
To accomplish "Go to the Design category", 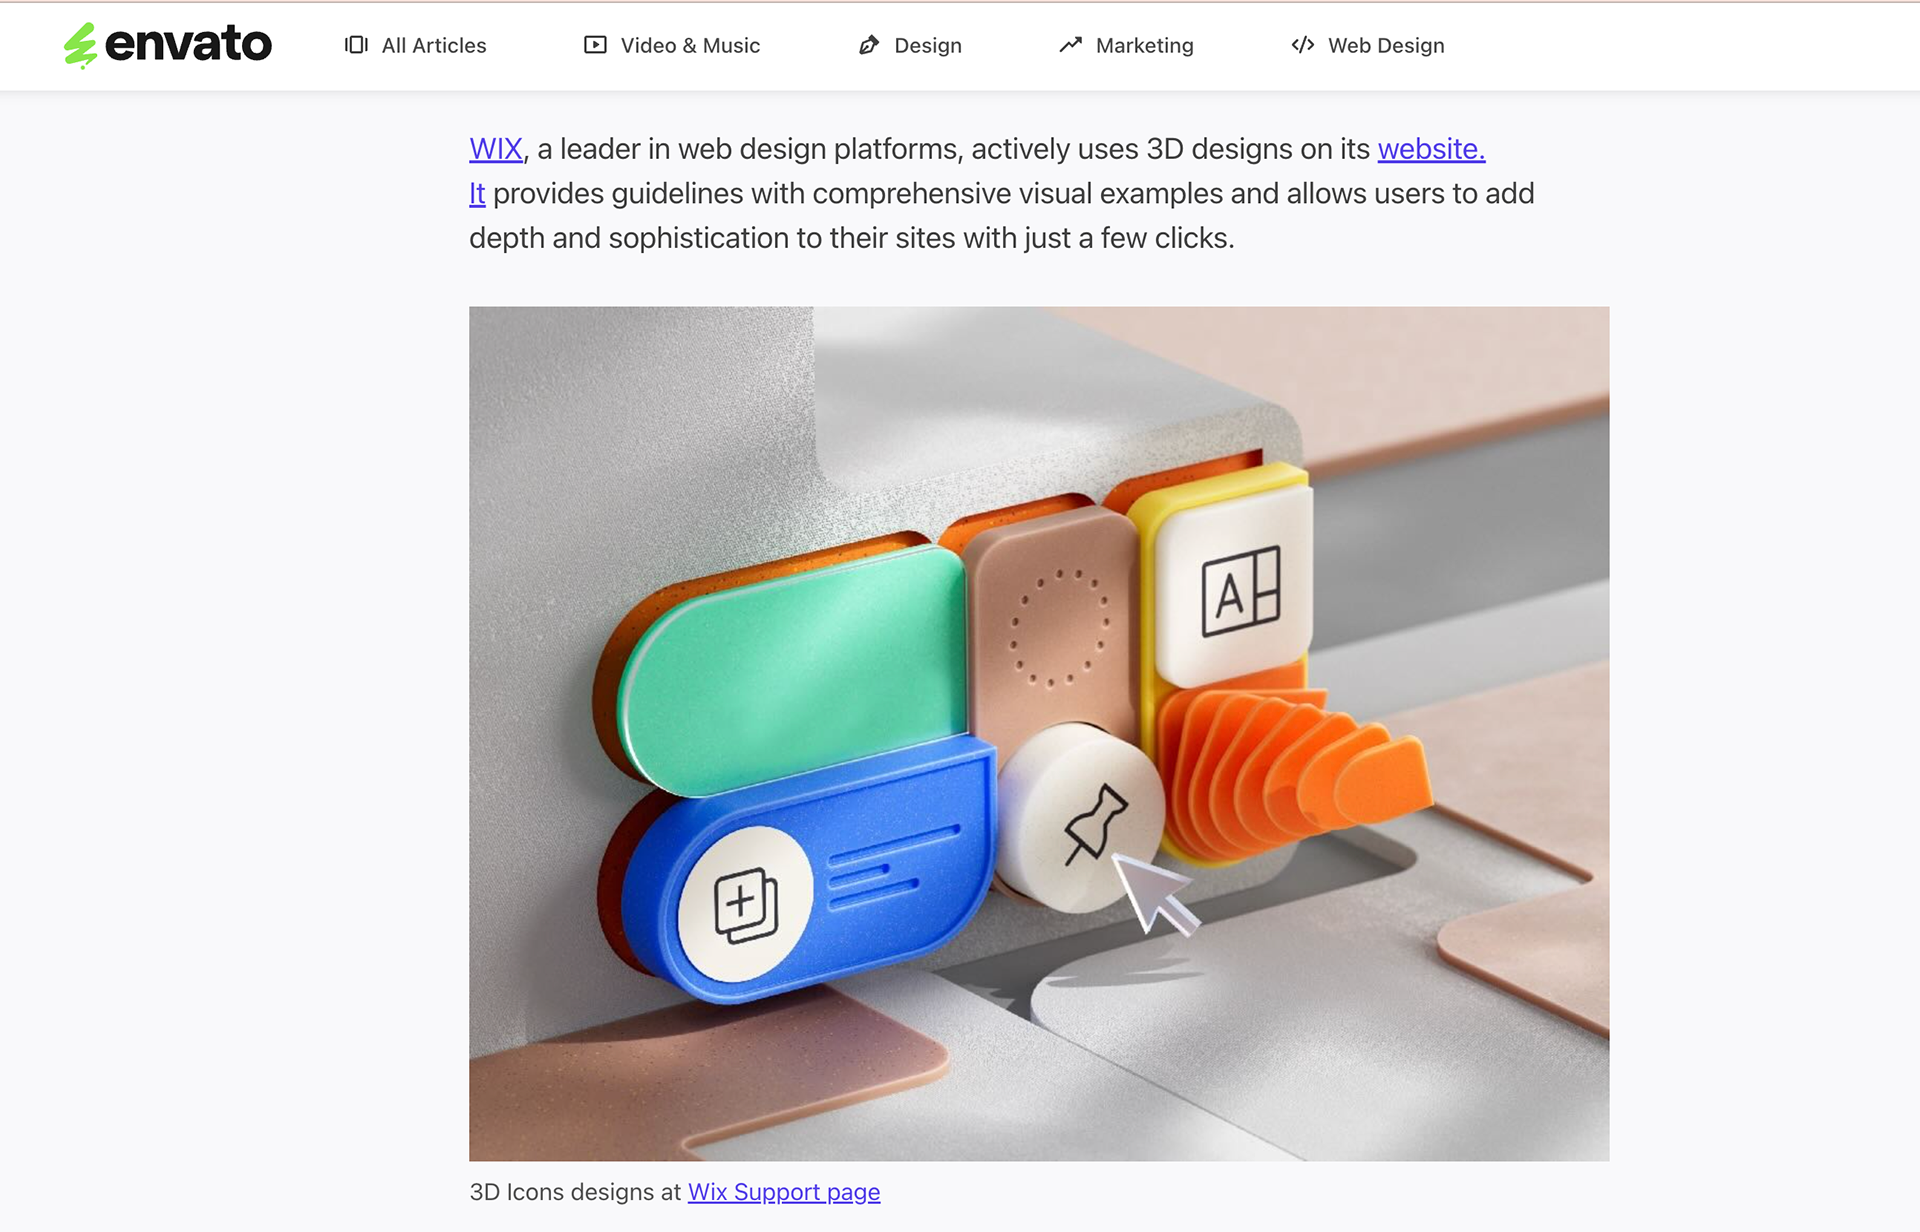I will pos(910,45).
